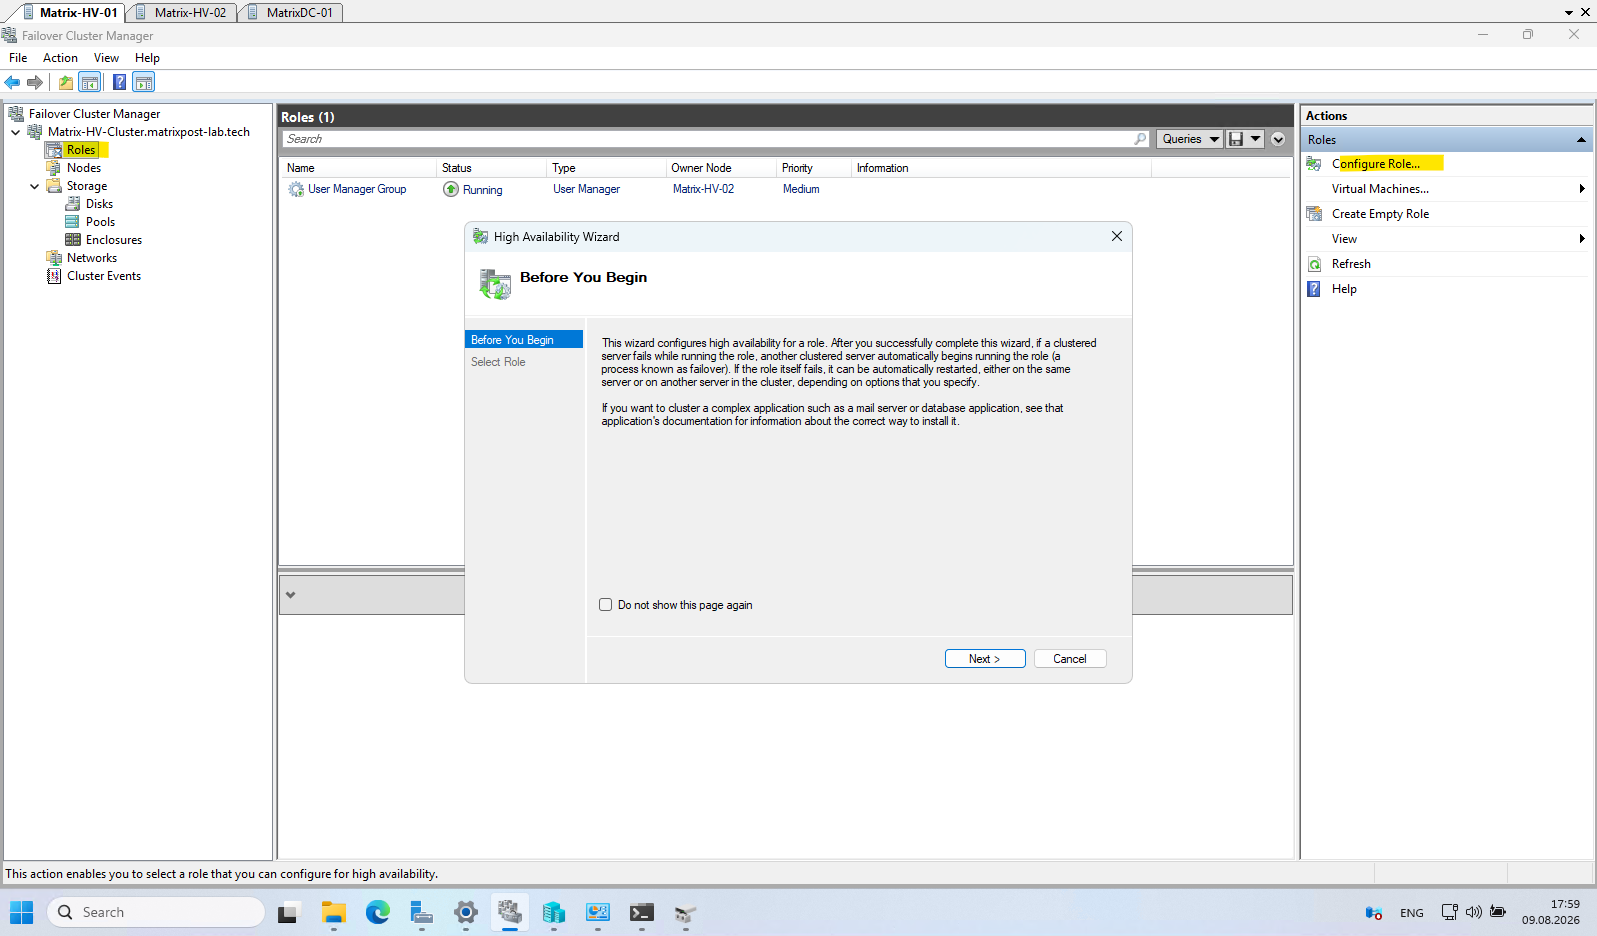The height and width of the screenshot is (936, 1597).
Task: Click the blue Help toolbar icon
Action: (120, 82)
